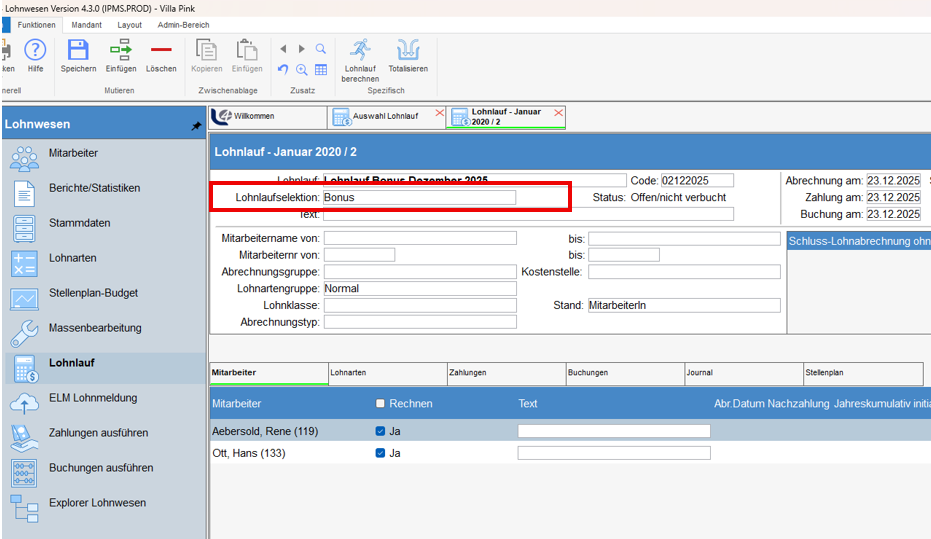Close the Auswahl Lohnlauf document tab
931x539 pixels.
pos(439,113)
